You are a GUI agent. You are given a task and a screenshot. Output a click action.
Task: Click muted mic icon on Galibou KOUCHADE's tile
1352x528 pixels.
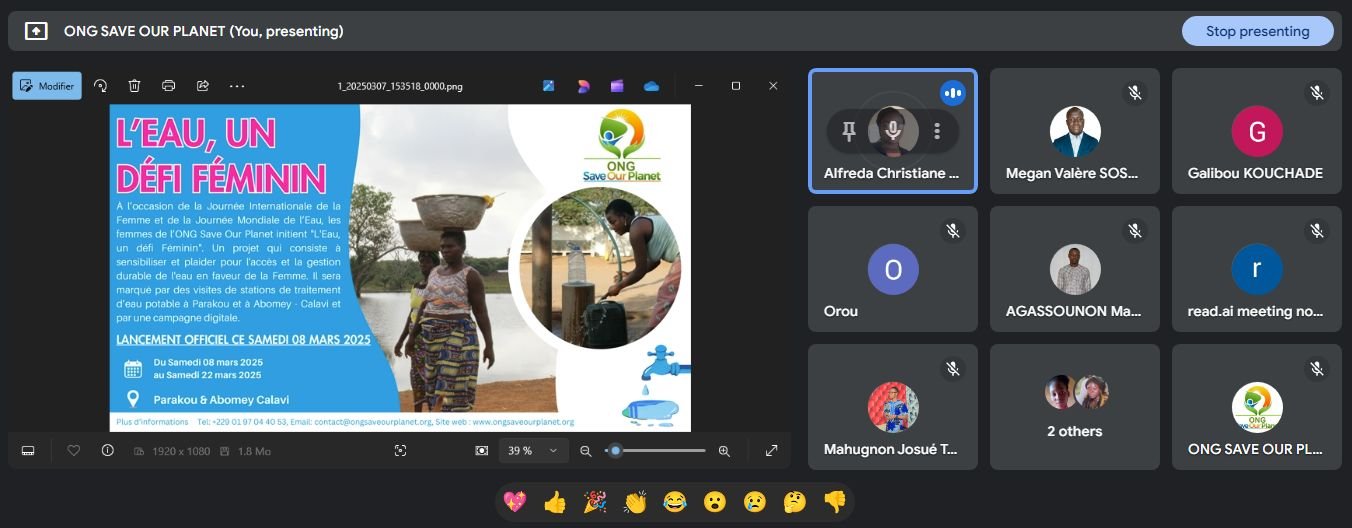click(1317, 93)
